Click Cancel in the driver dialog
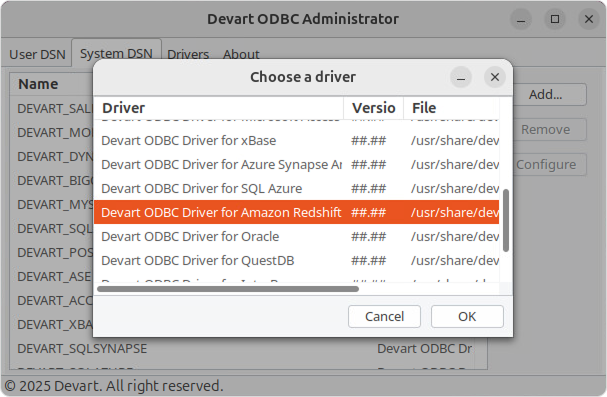This screenshot has height=397, width=607. point(384,317)
